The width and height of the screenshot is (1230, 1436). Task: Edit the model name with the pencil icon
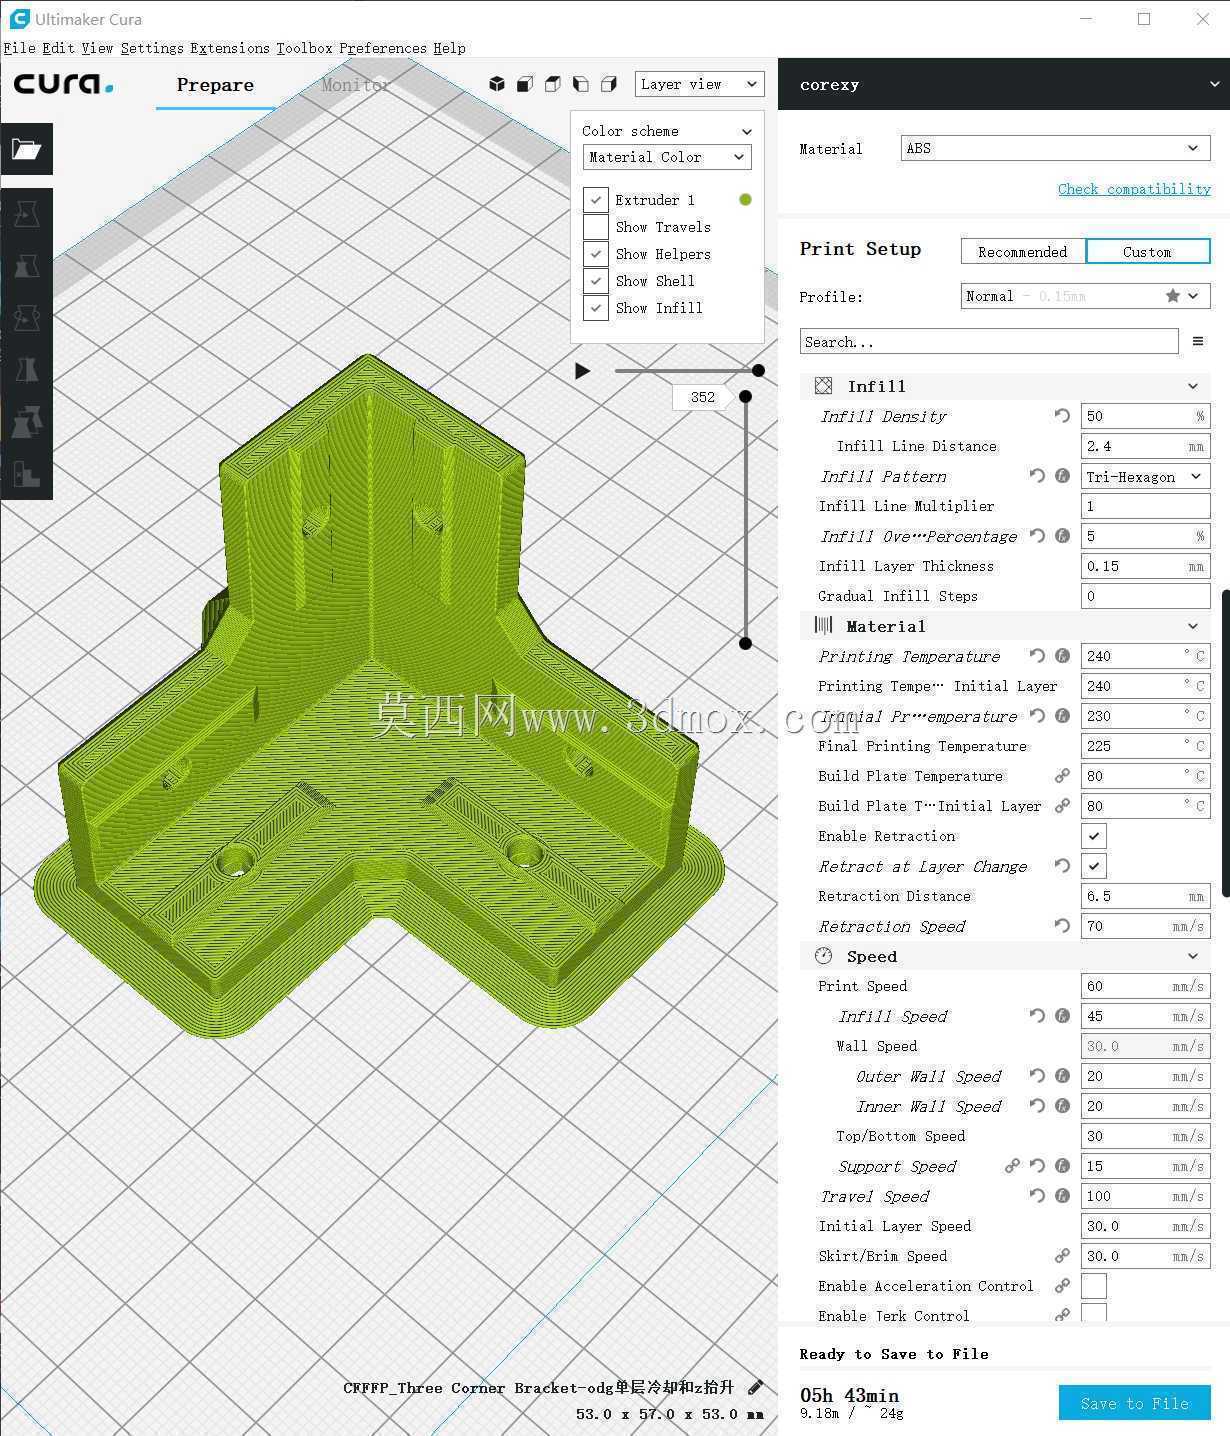coord(756,1387)
